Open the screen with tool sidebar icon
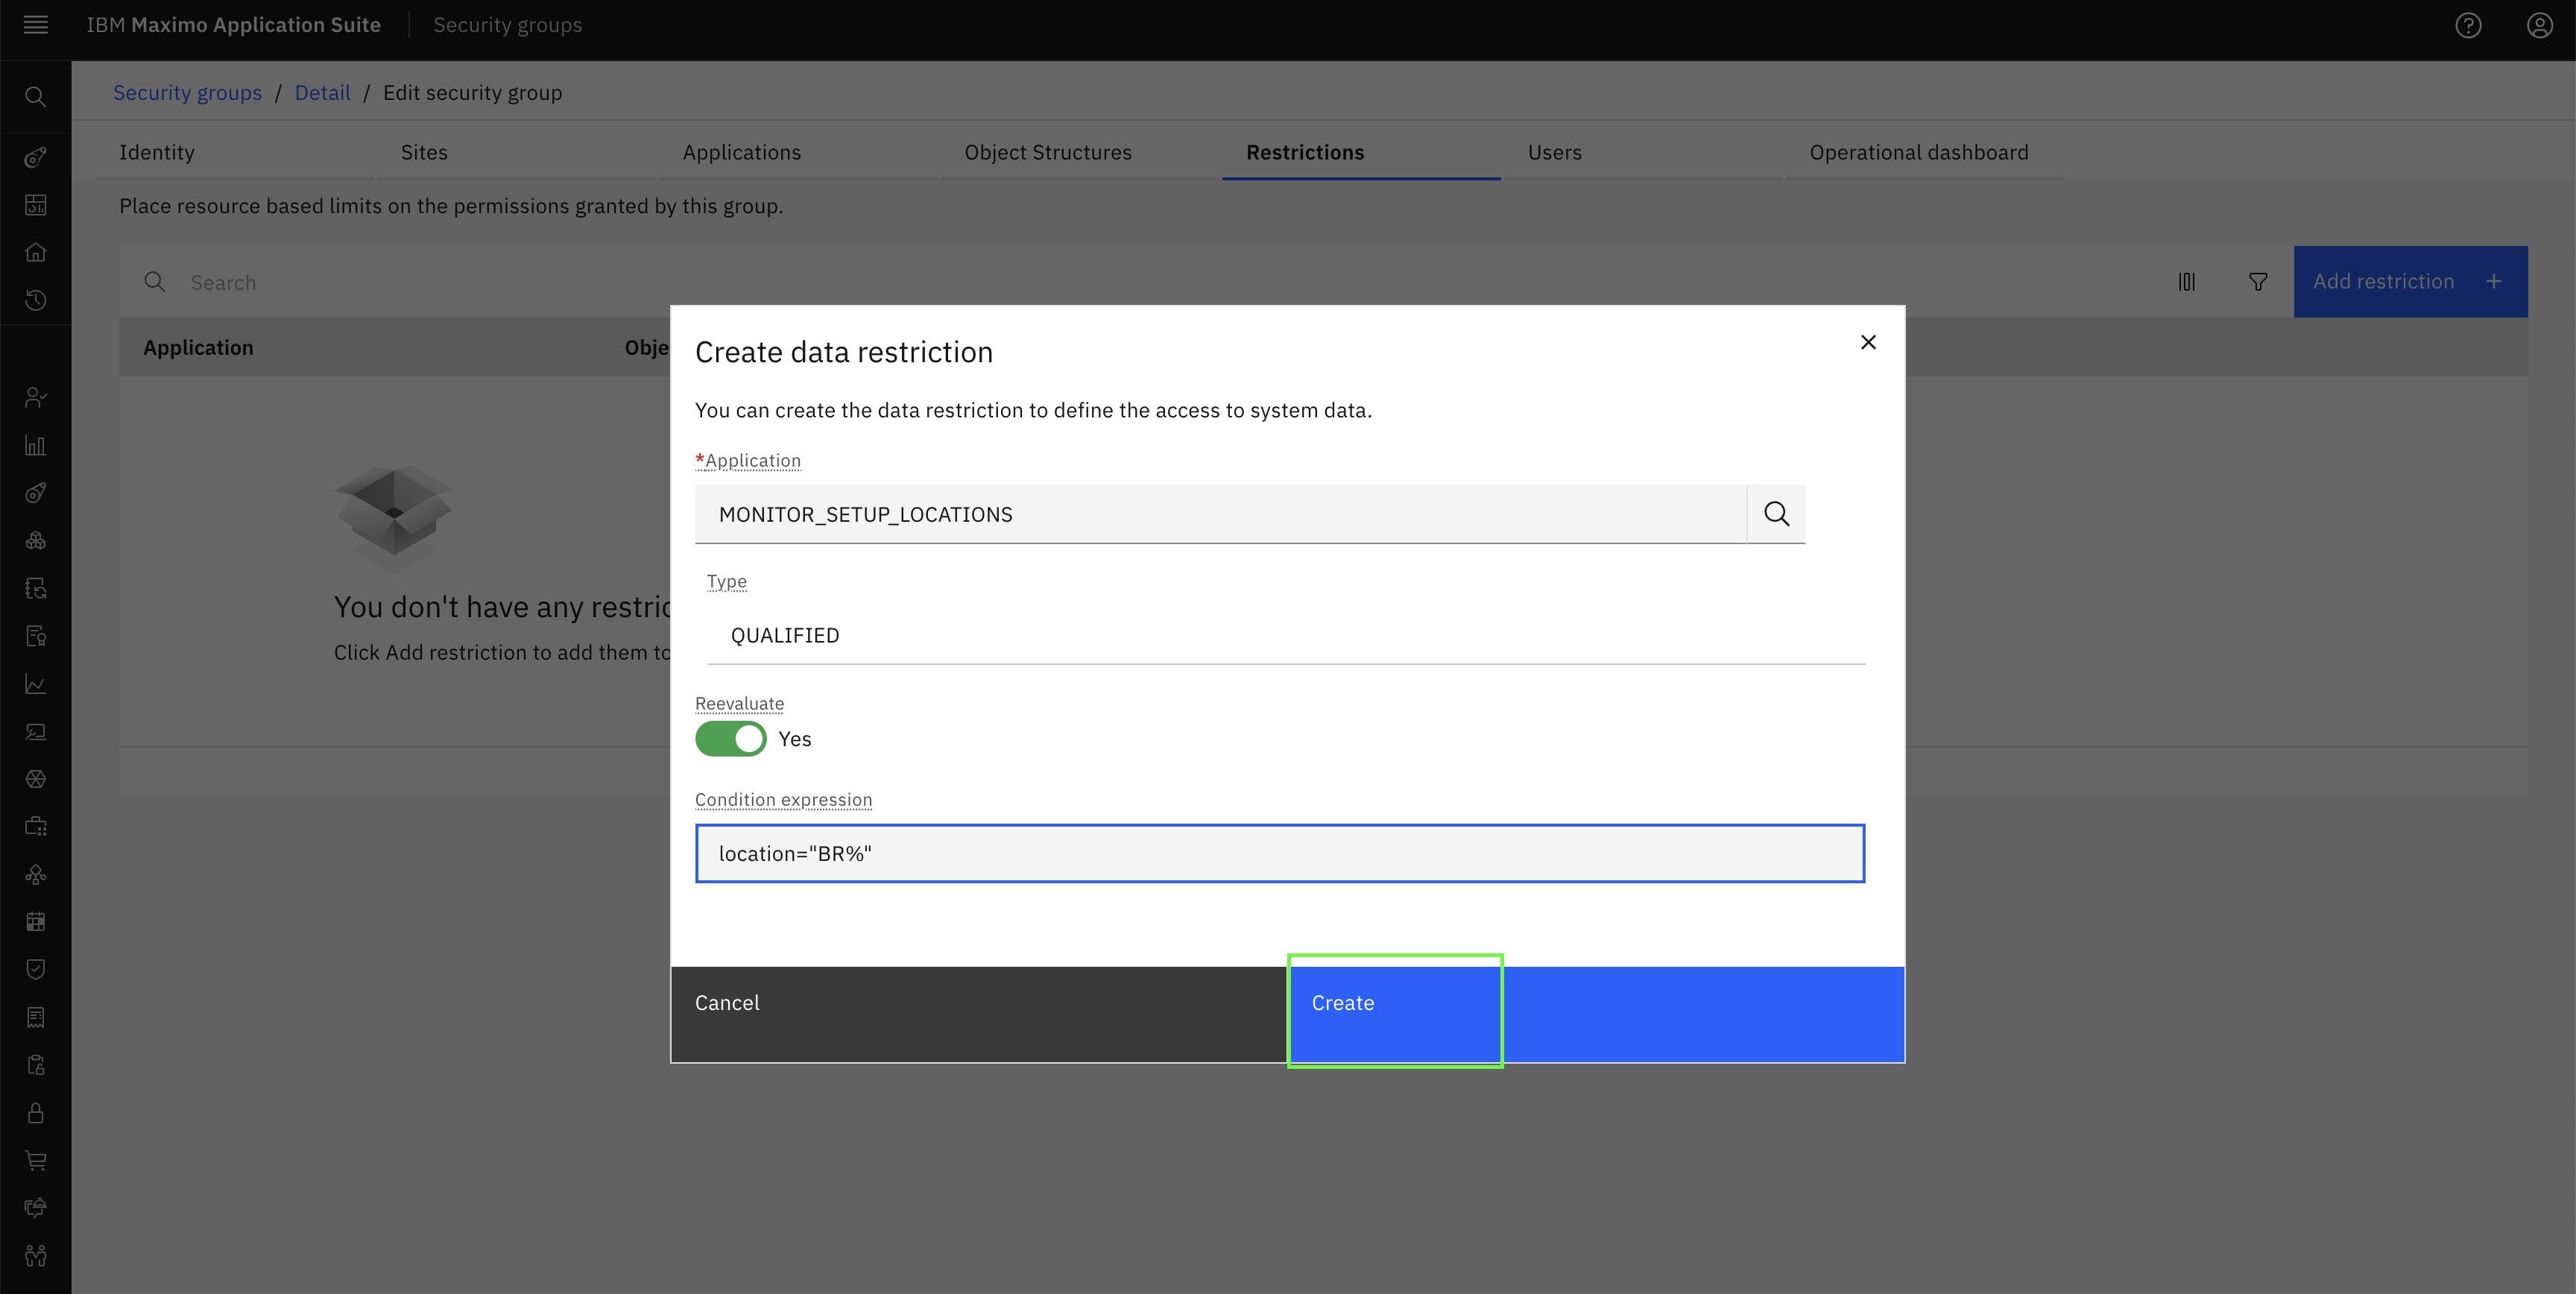 tap(35, 732)
